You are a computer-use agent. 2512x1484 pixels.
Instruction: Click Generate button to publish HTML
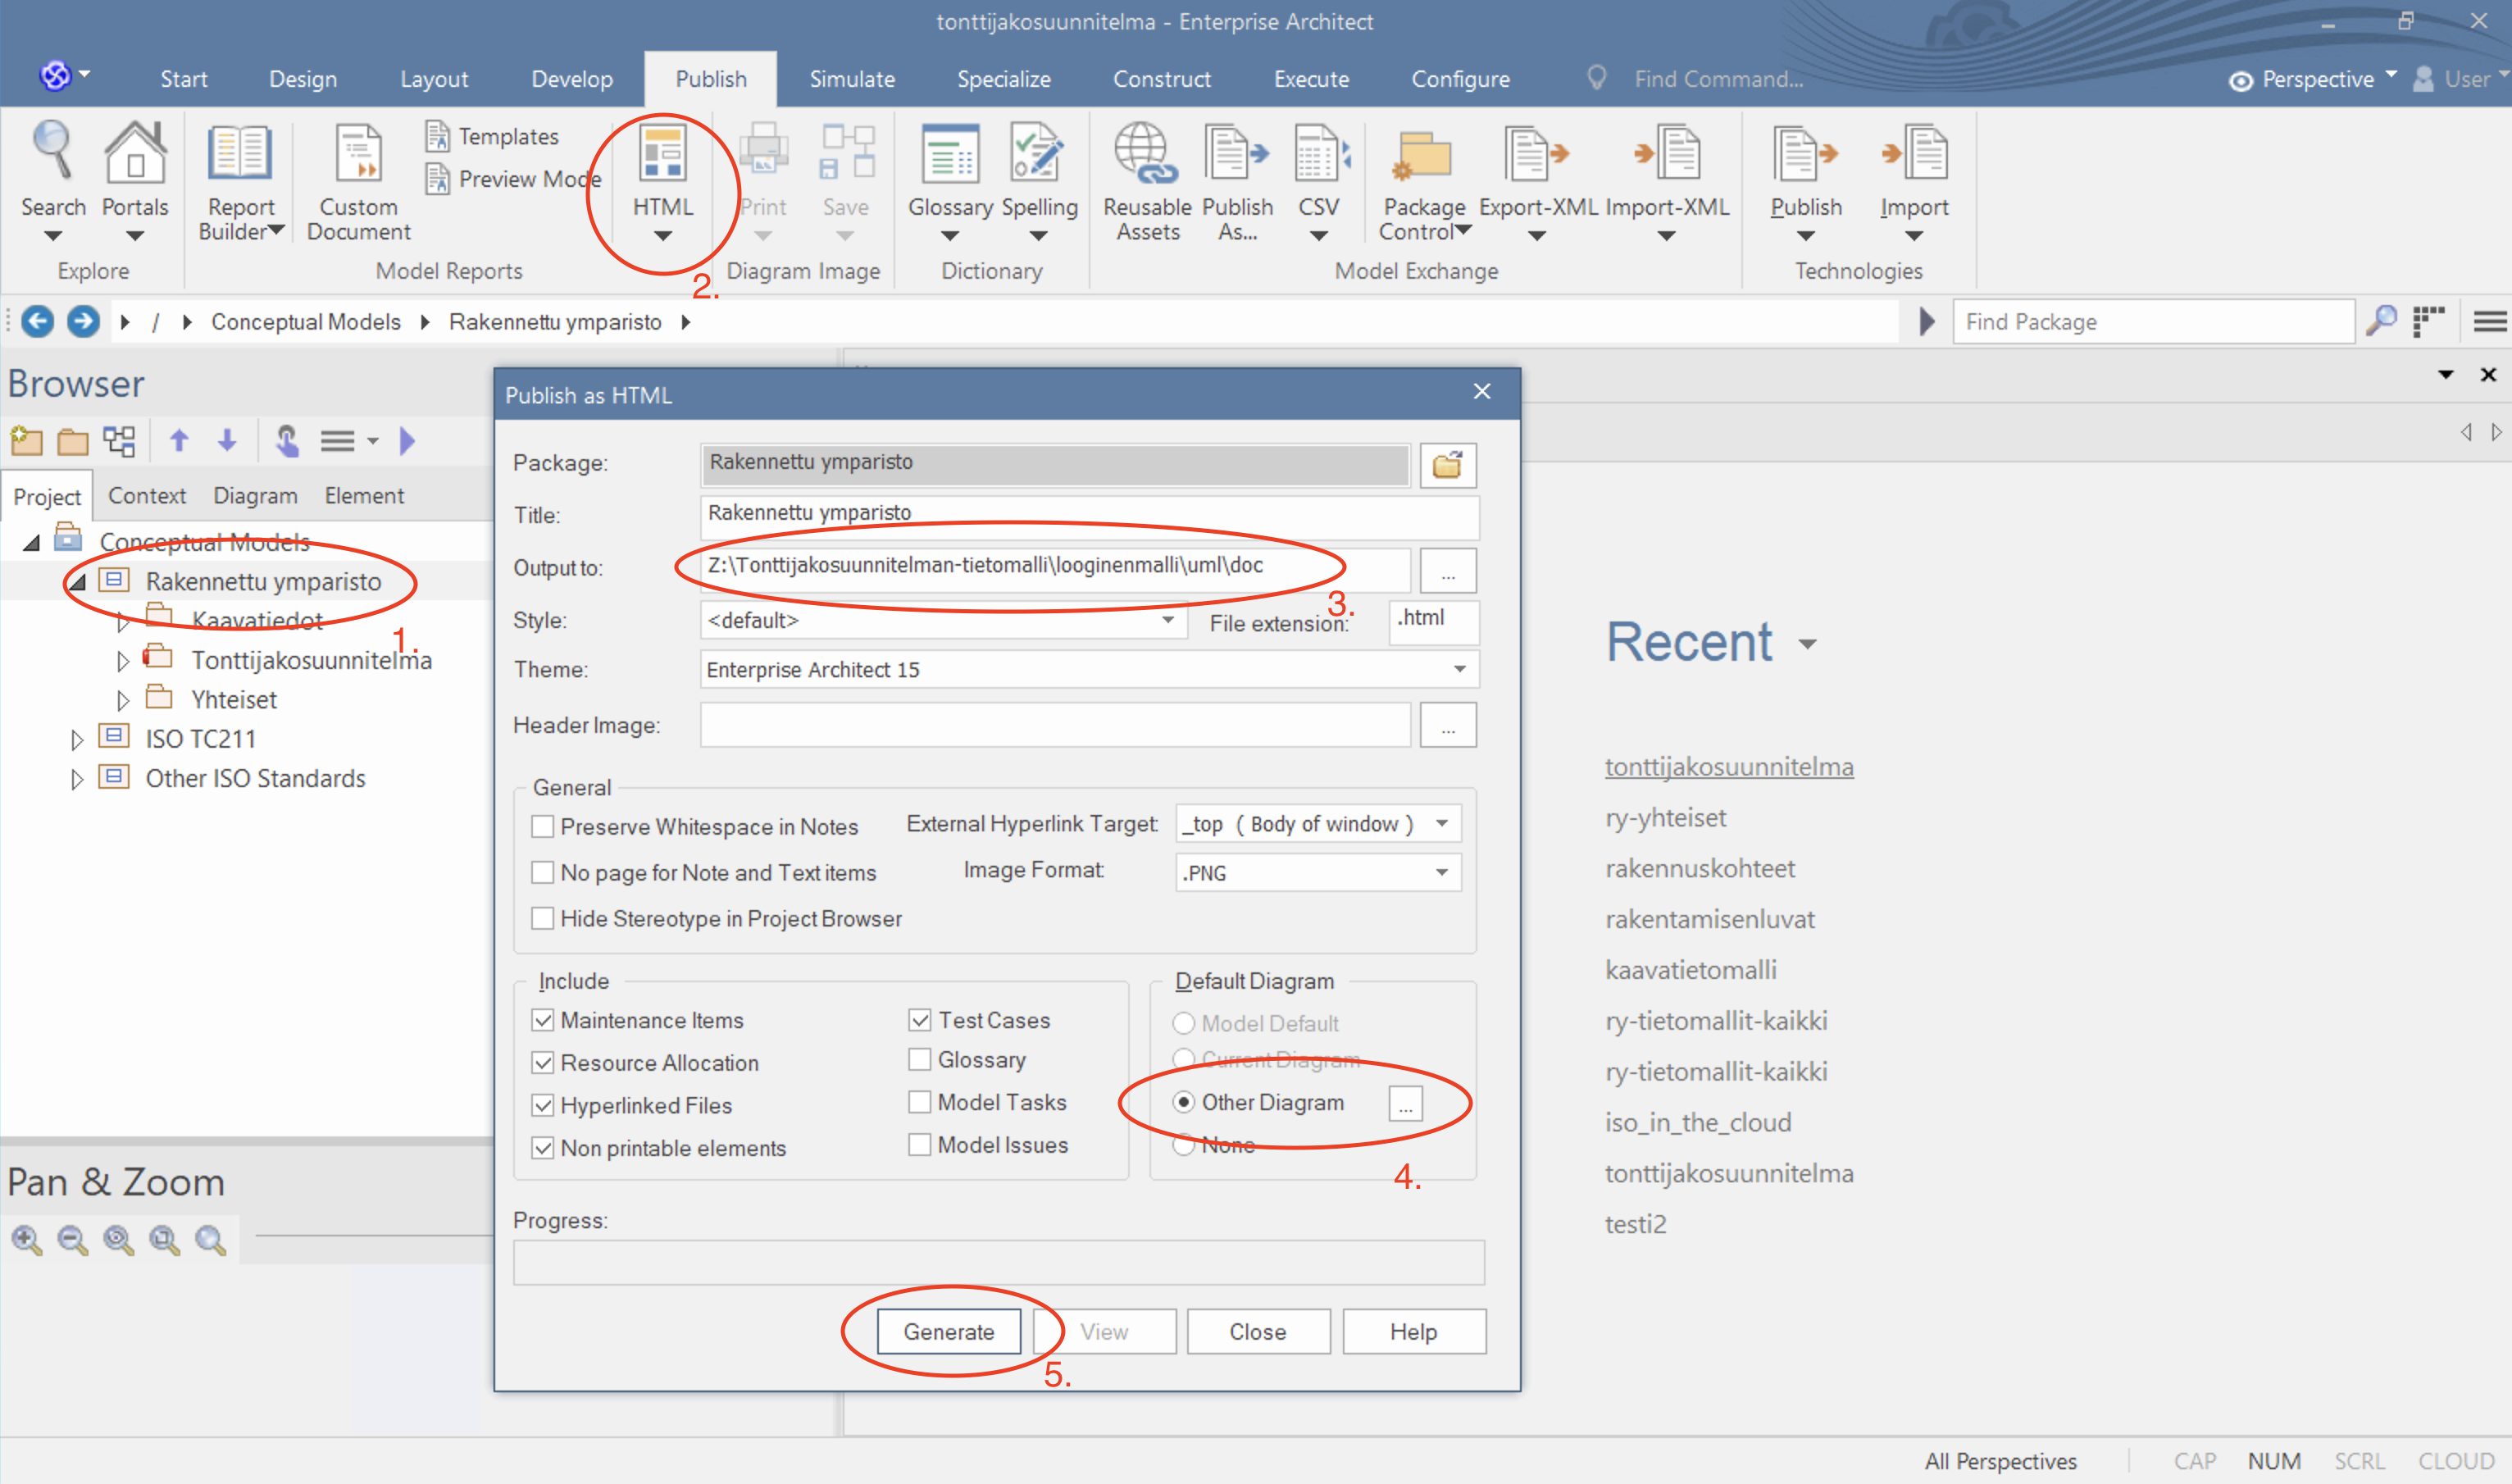click(x=947, y=1331)
